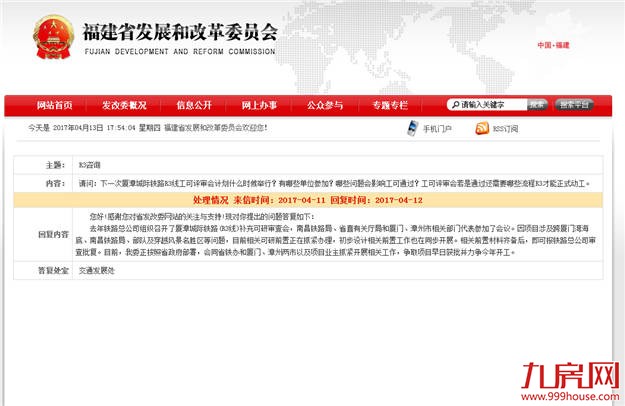Click the 主题 row label
The height and width of the screenshot is (406, 625).
[x=55, y=165]
